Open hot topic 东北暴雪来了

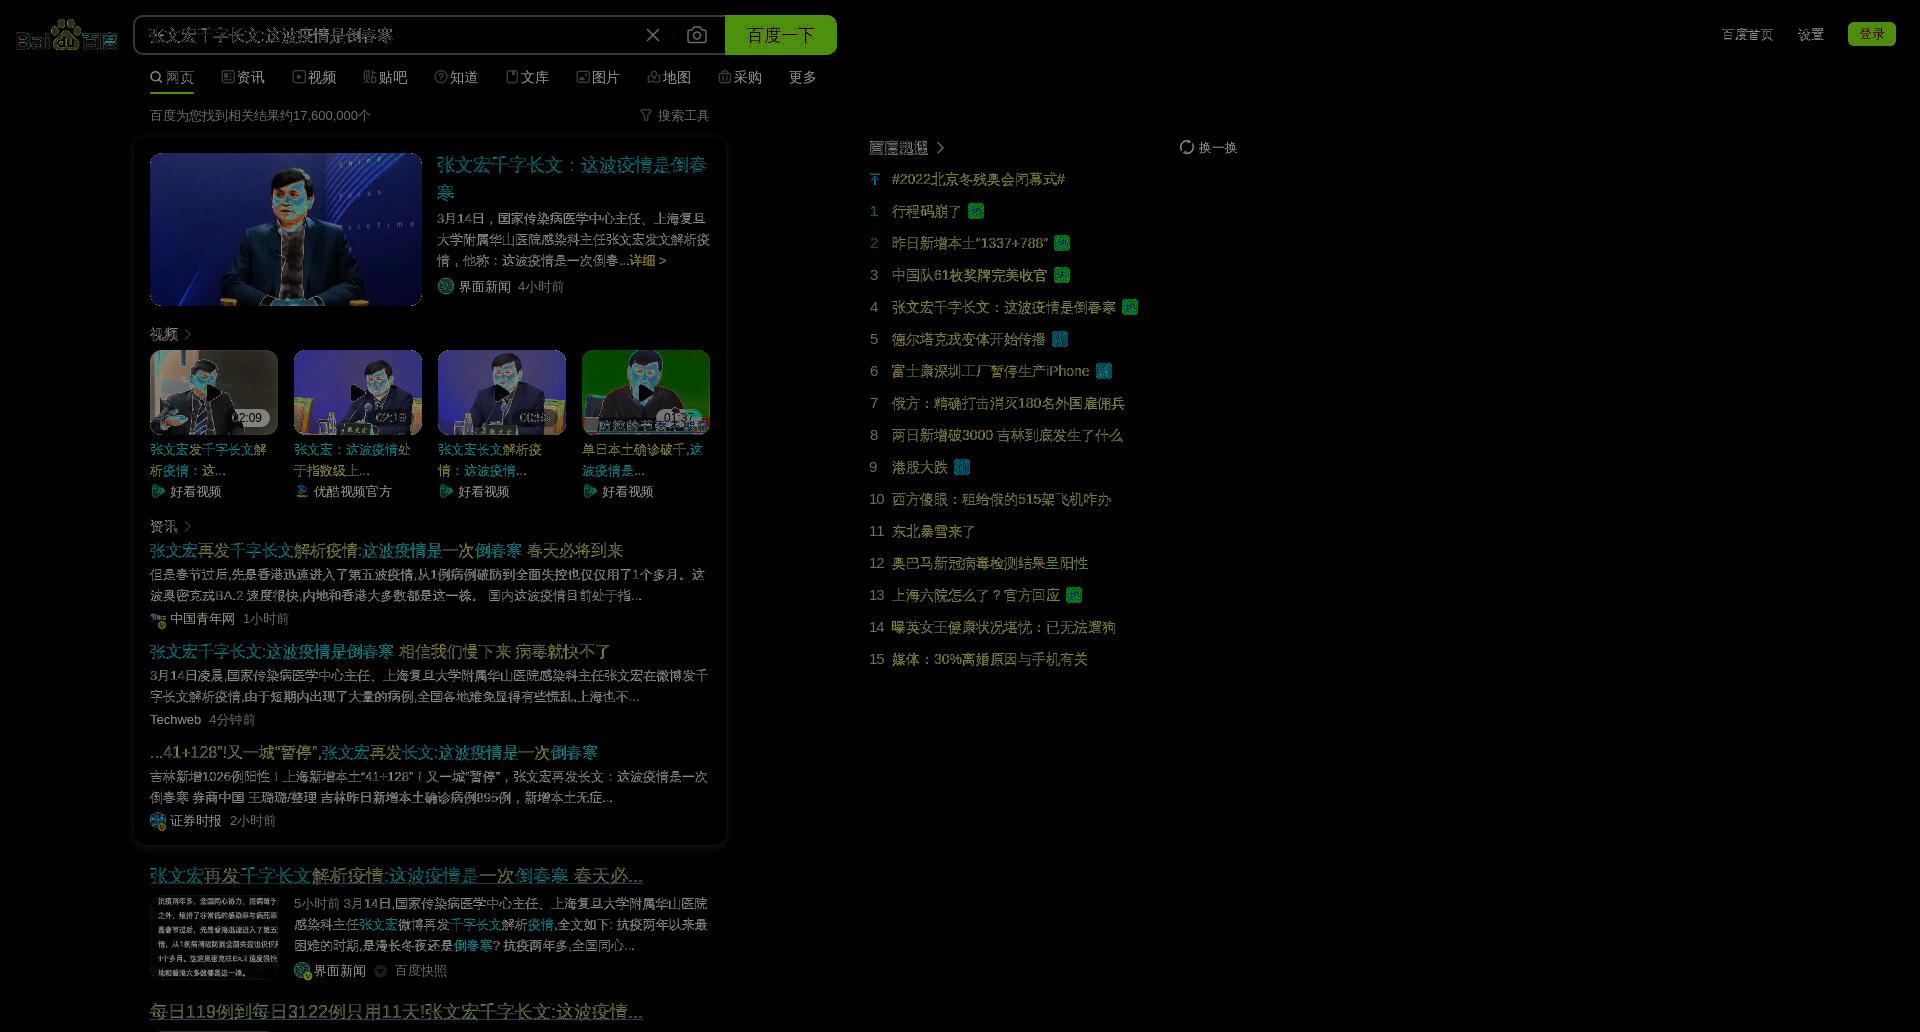933,531
